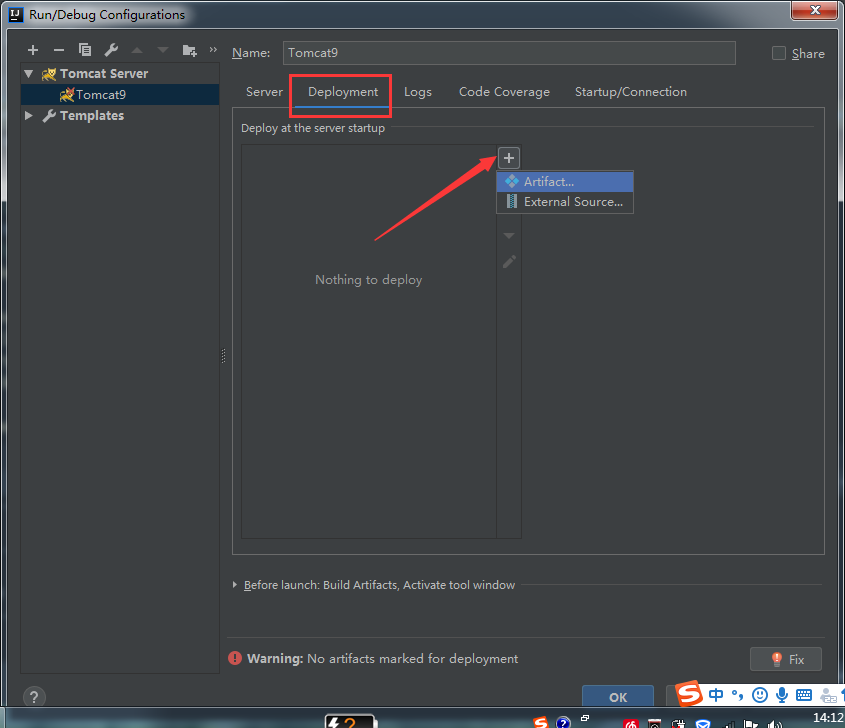
Task: Focus the Name input field
Action: (509, 53)
